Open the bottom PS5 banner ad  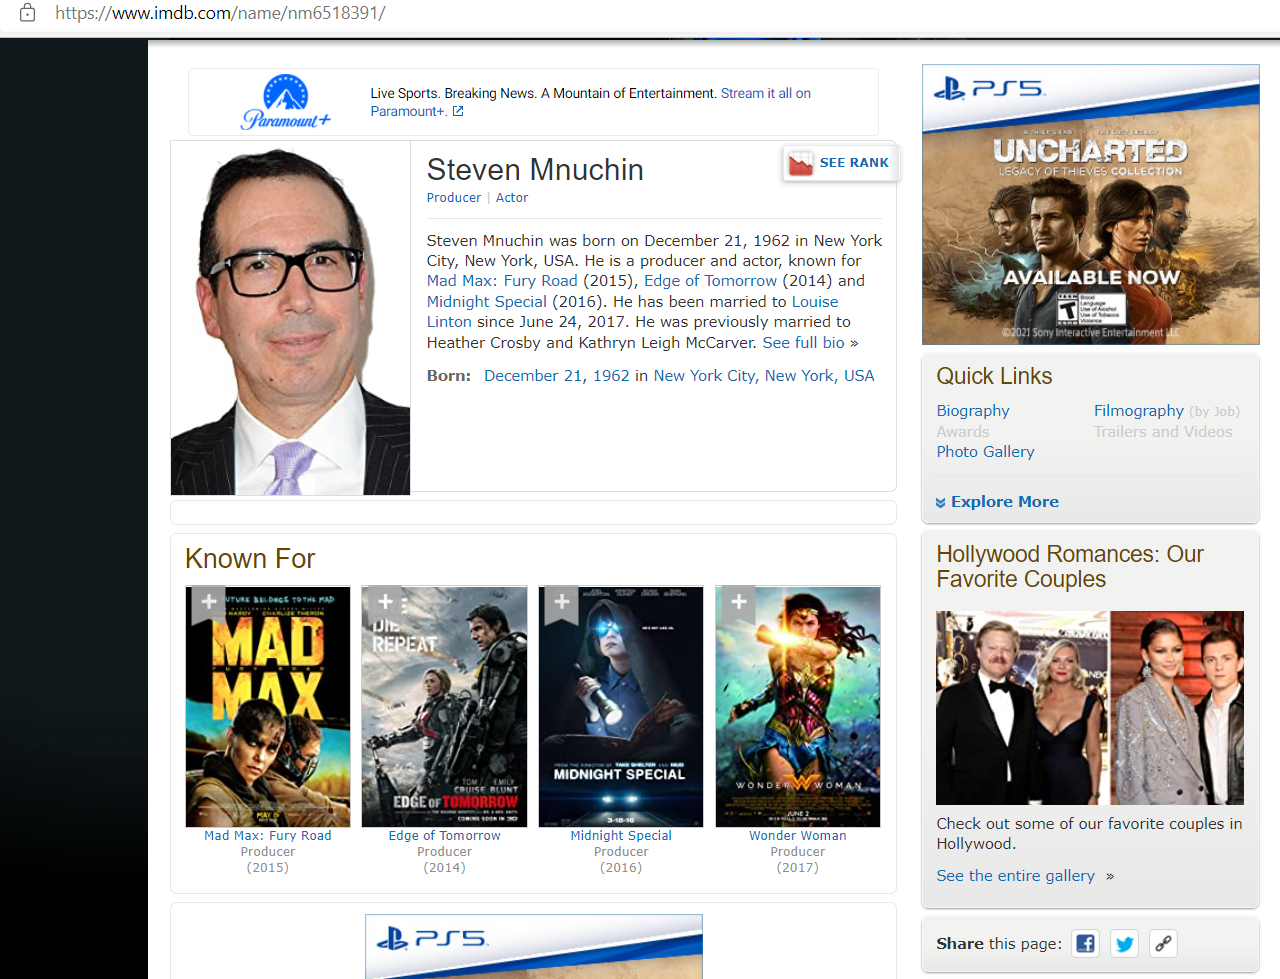click(x=534, y=946)
